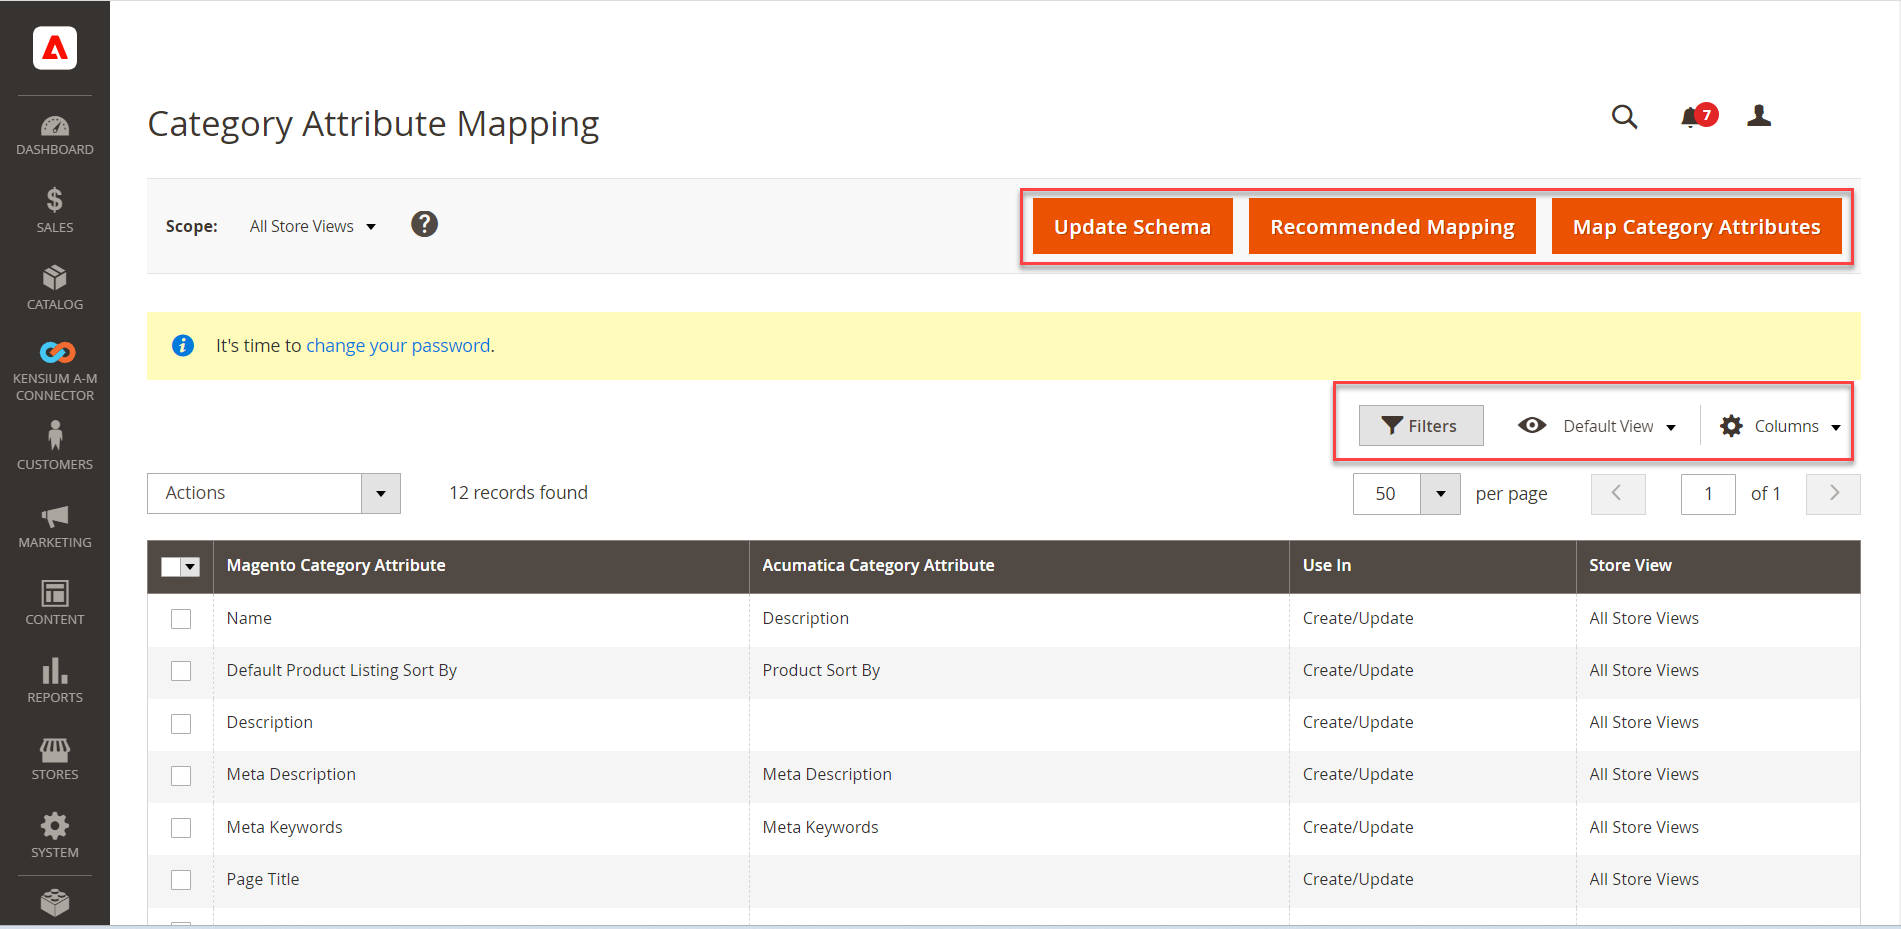Select the Sales icon in the sidebar
1901x929 pixels.
tap(55, 208)
